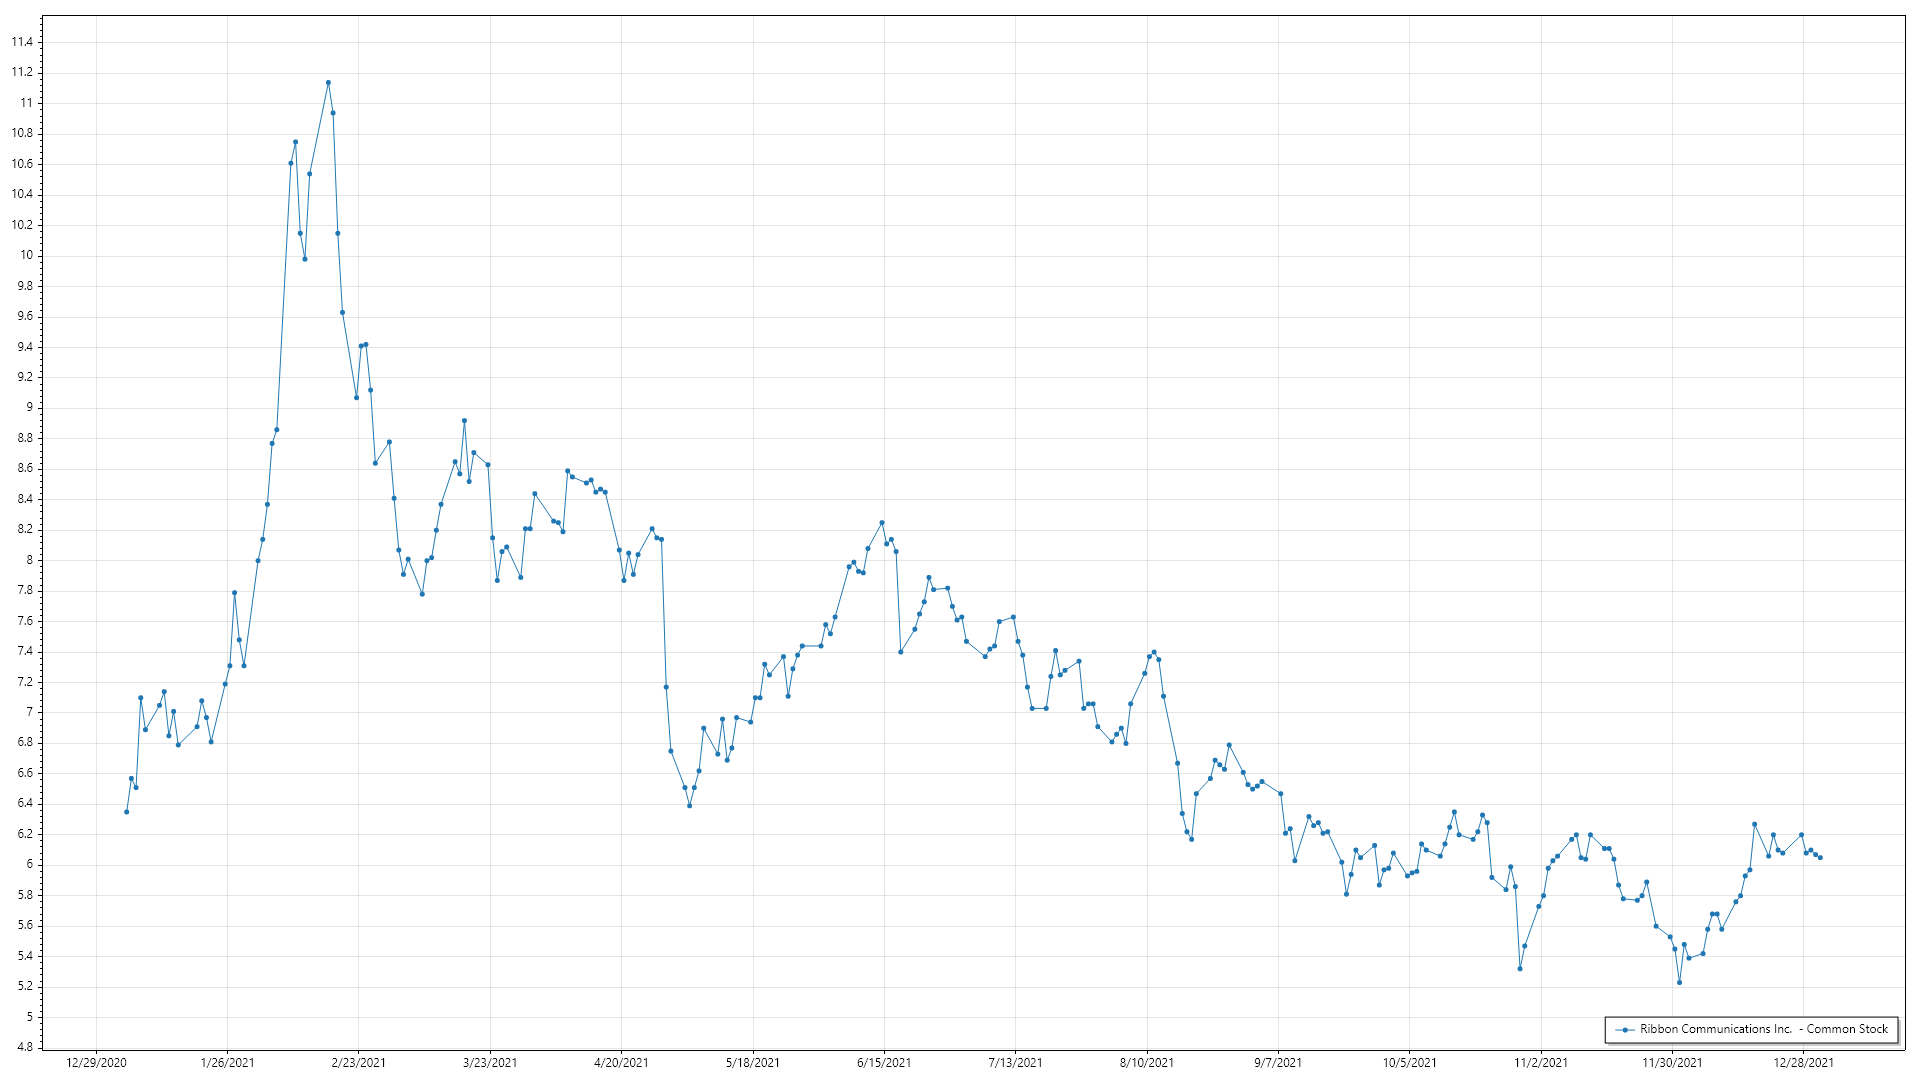
Task: Click the 8/10/2021 x-axis date label
Action: tap(1147, 1063)
